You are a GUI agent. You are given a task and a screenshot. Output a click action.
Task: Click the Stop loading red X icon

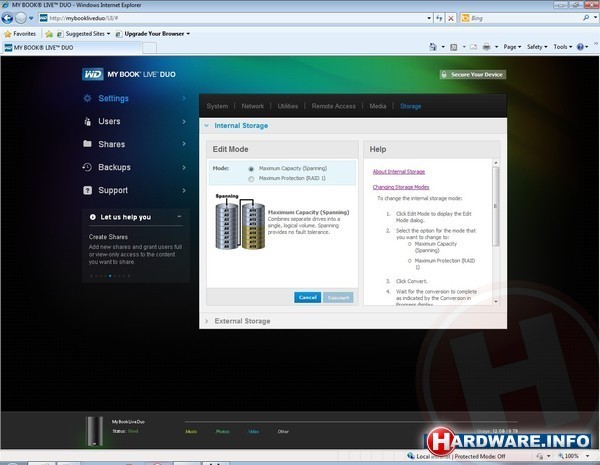point(451,18)
